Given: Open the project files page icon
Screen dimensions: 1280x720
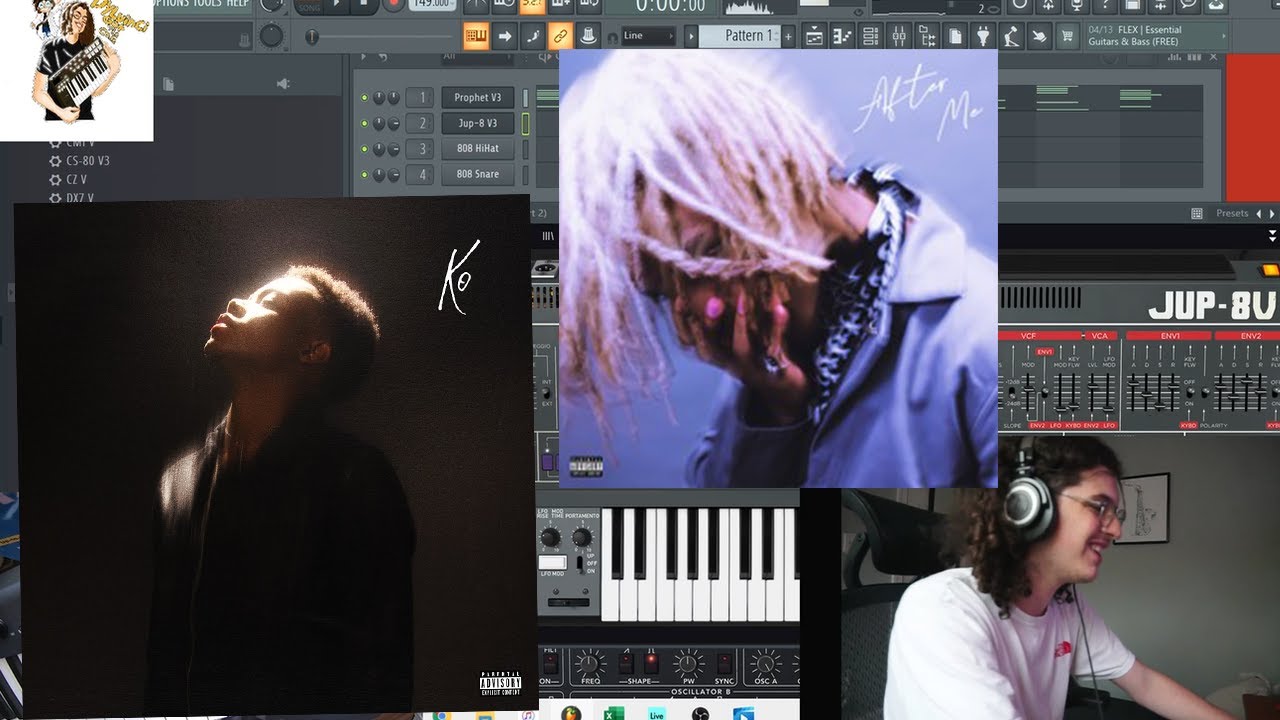Looking at the screenshot, I should 955,36.
